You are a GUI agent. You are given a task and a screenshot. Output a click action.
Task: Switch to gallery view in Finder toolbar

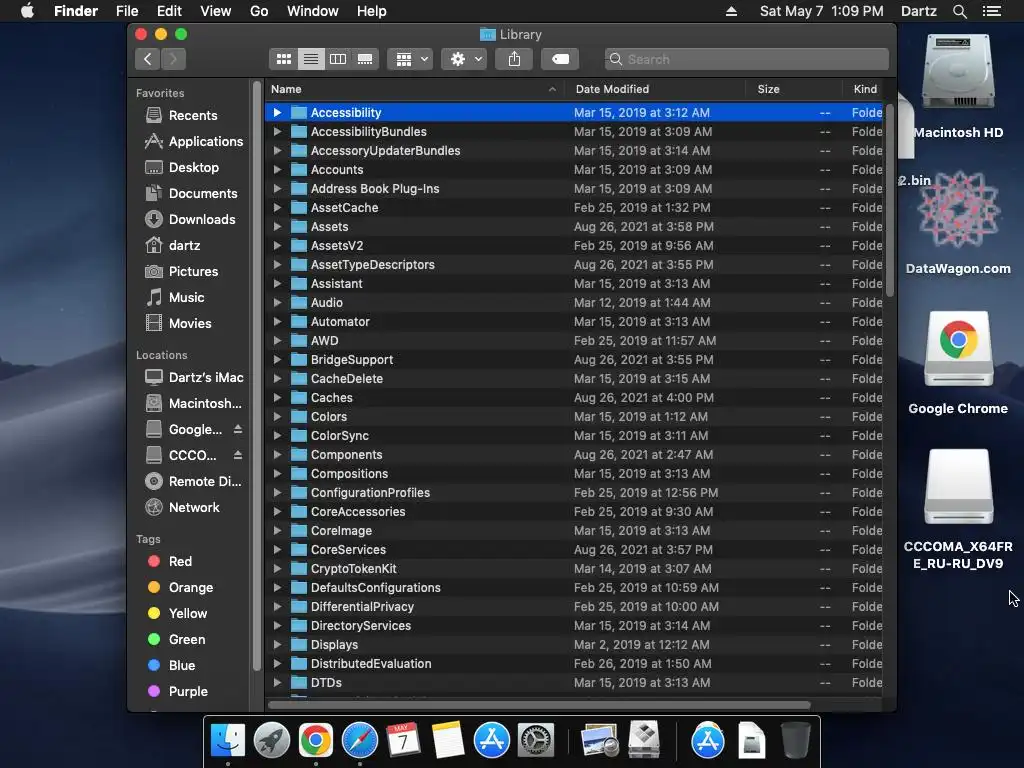(365, 59)
